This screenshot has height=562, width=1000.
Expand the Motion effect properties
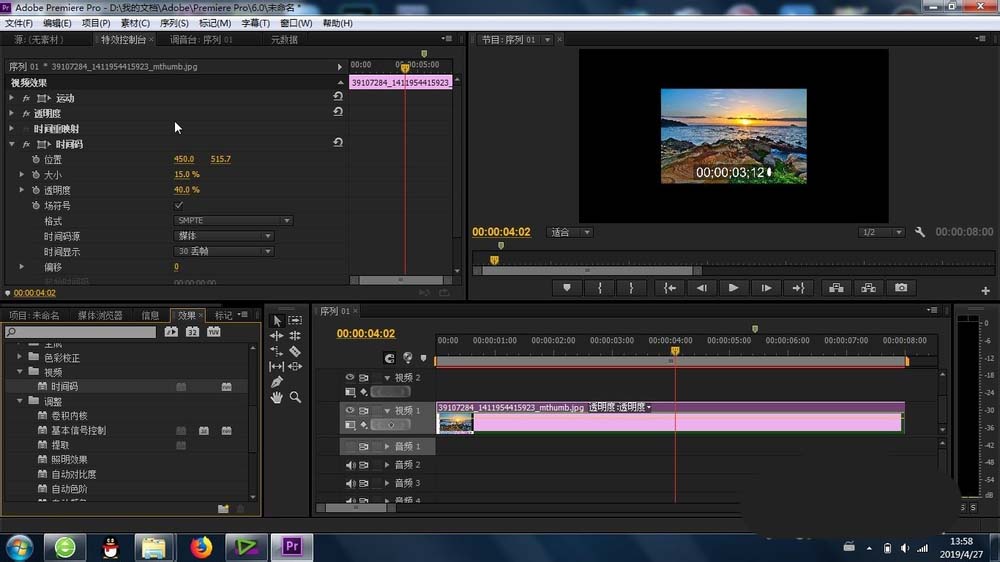(11, 98)
